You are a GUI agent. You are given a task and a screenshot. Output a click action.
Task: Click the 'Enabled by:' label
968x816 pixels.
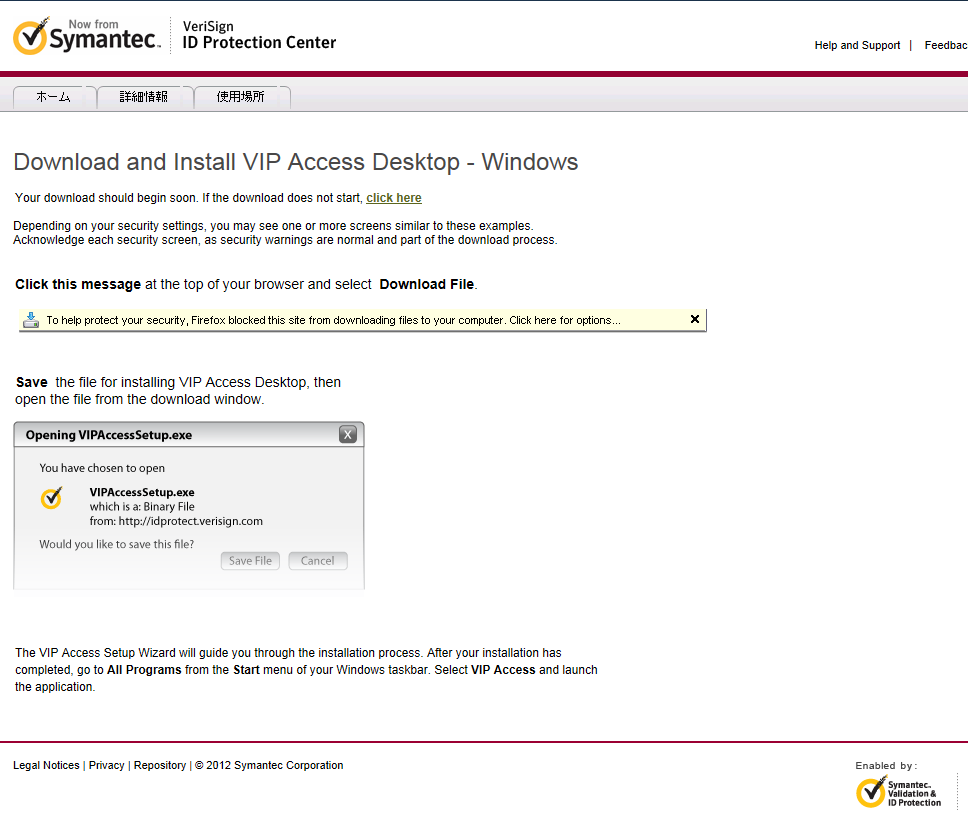tap(886, 765)
